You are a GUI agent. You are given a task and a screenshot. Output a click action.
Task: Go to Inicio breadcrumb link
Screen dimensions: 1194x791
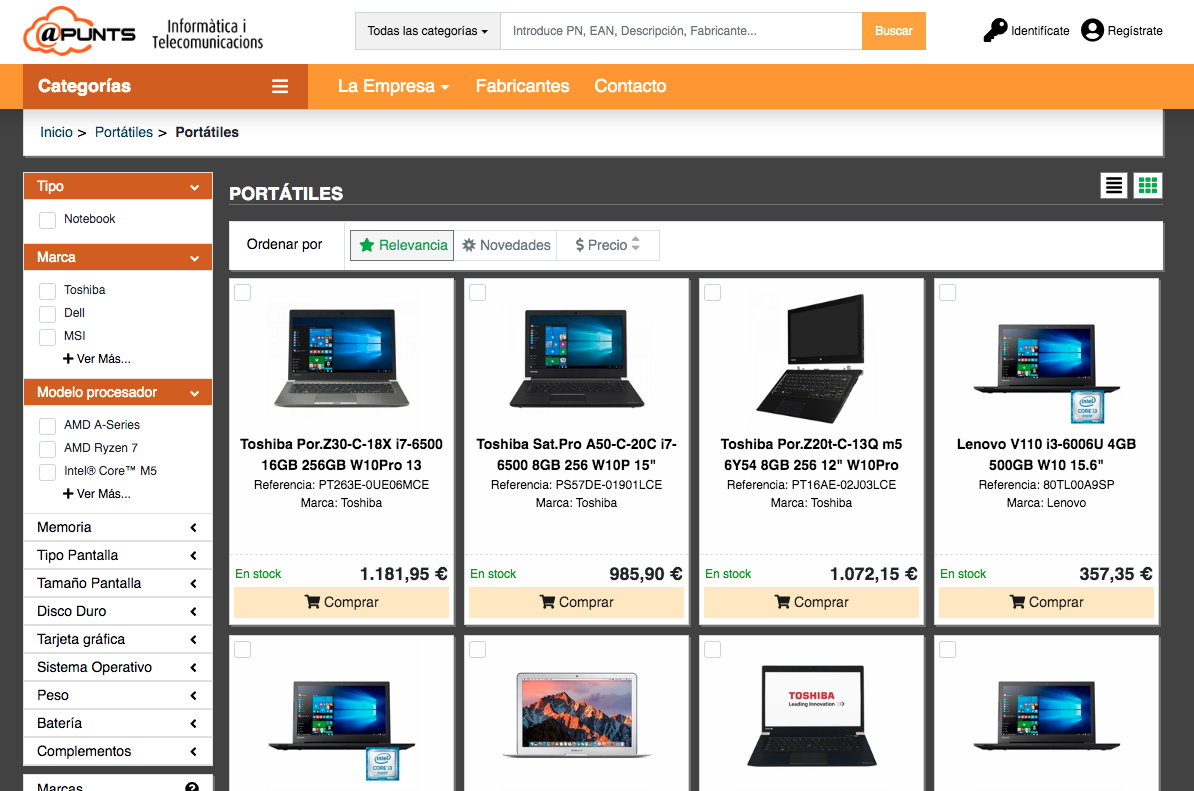pyautogui.click(x=56, y=132)
